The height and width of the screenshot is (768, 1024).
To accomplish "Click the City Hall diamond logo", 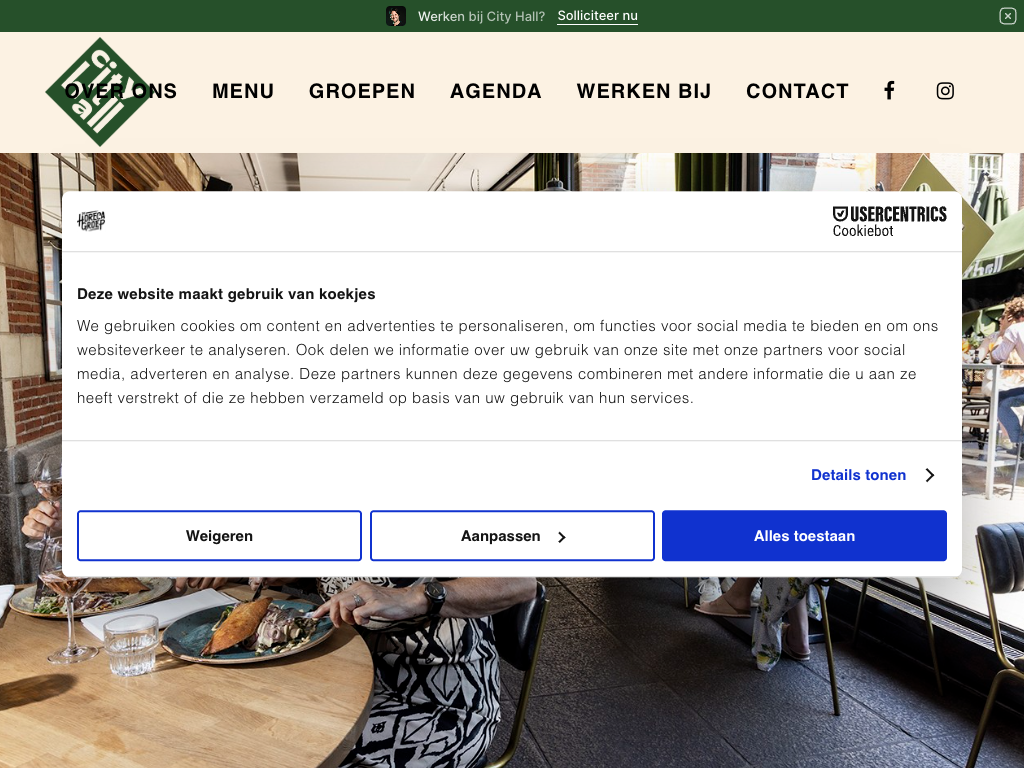I will tap(99, 91).
